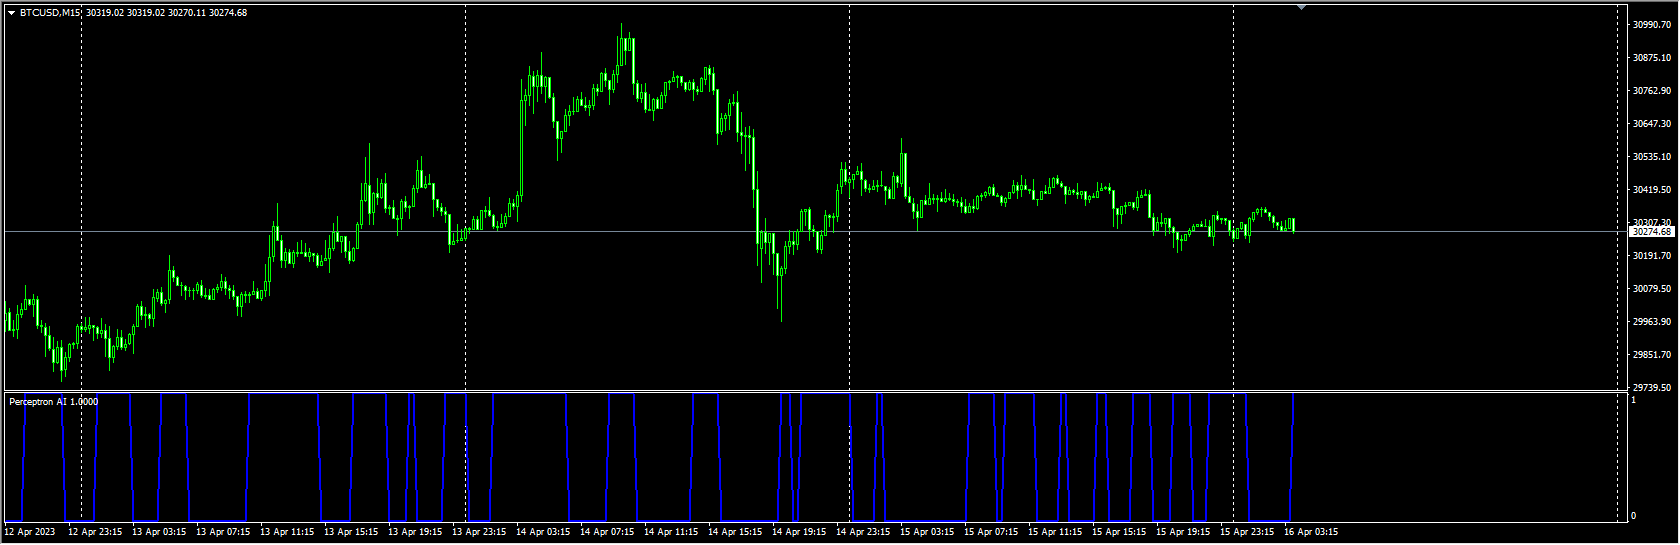Click the BTCUSD,M15 chart title
Viewport: 1680px width, 545px height.
pos(51,13)
